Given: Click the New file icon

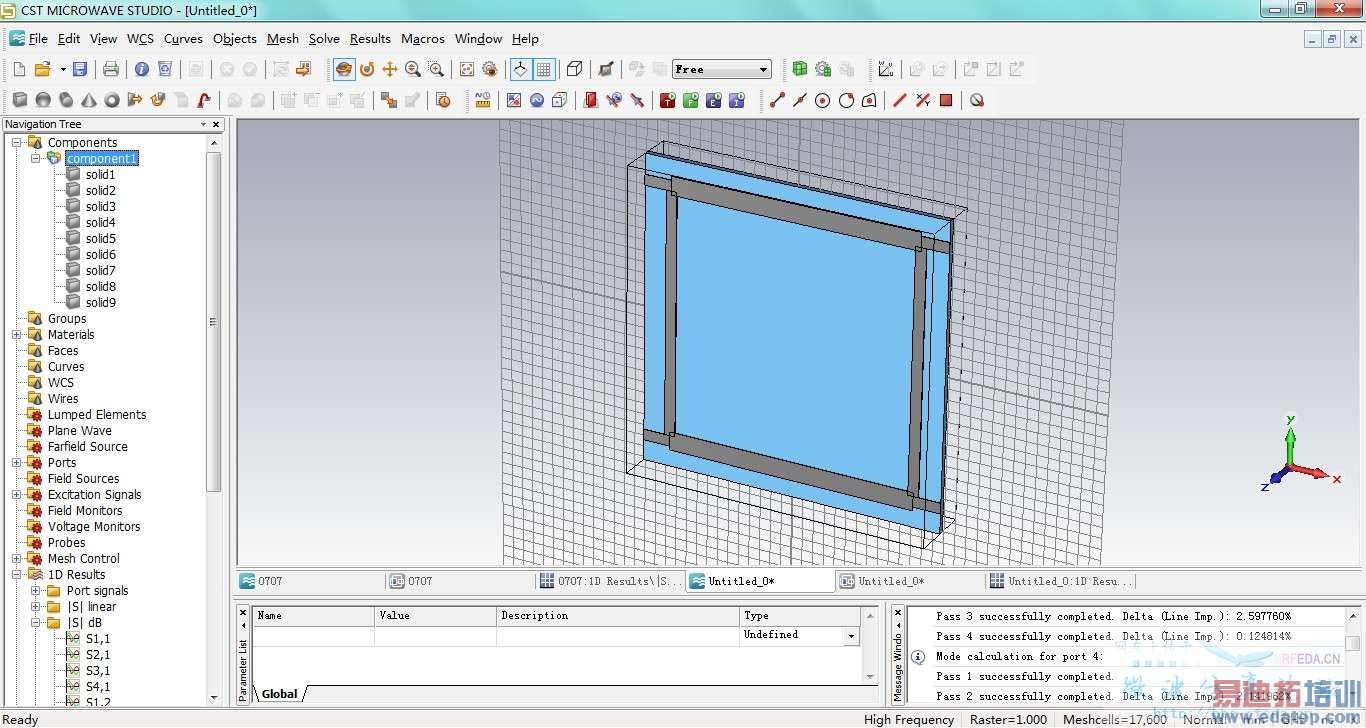Looking at the screenshot, I should (x=19, y=69).
